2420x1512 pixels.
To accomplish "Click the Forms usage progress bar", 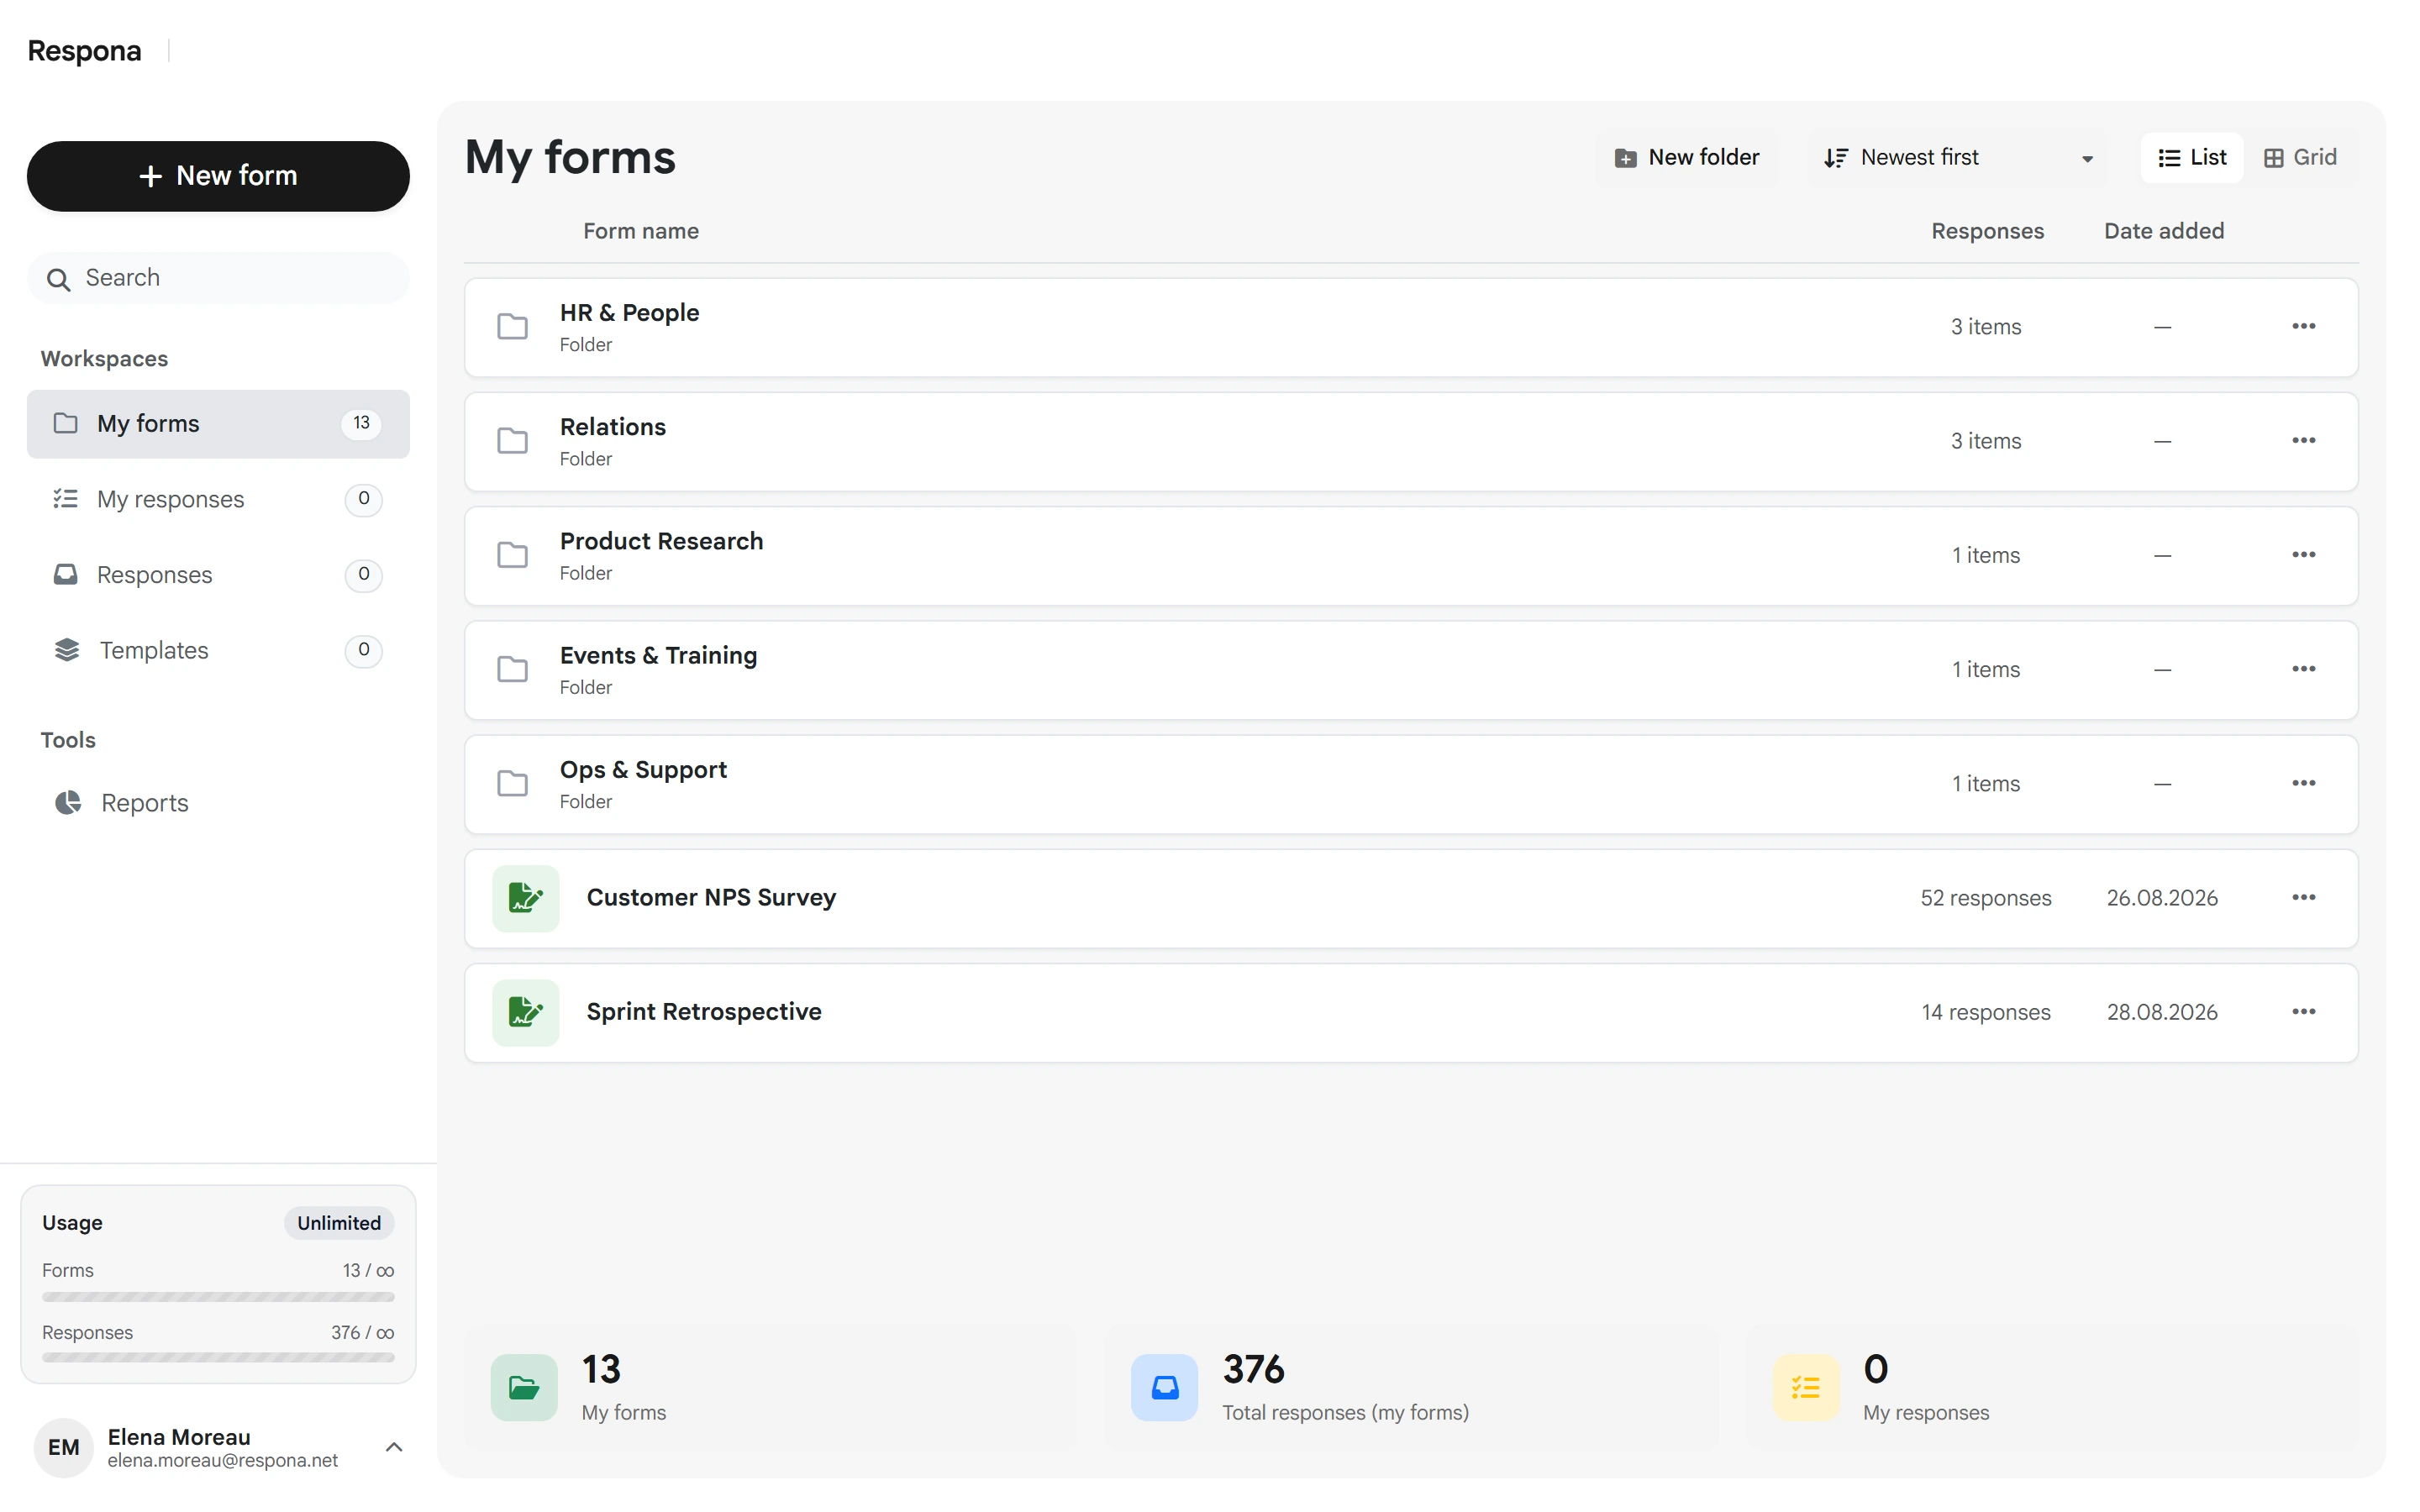I will (218, 1297).
